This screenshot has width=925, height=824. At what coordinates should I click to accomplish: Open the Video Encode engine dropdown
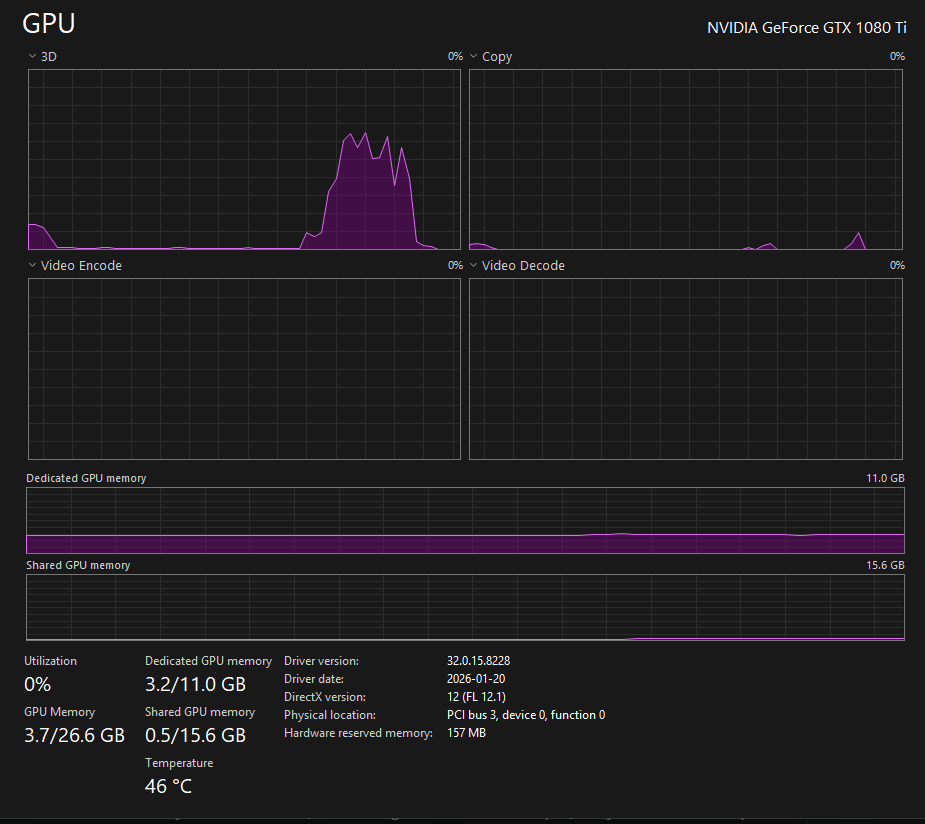32,265
